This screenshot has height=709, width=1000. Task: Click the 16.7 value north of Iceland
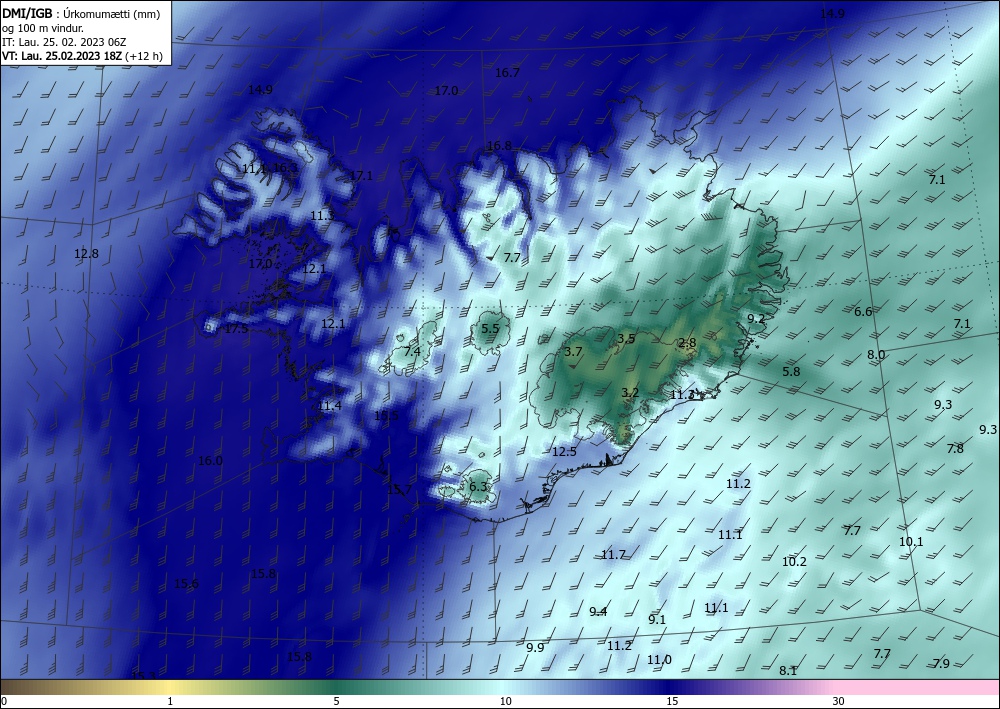[507, 73]
